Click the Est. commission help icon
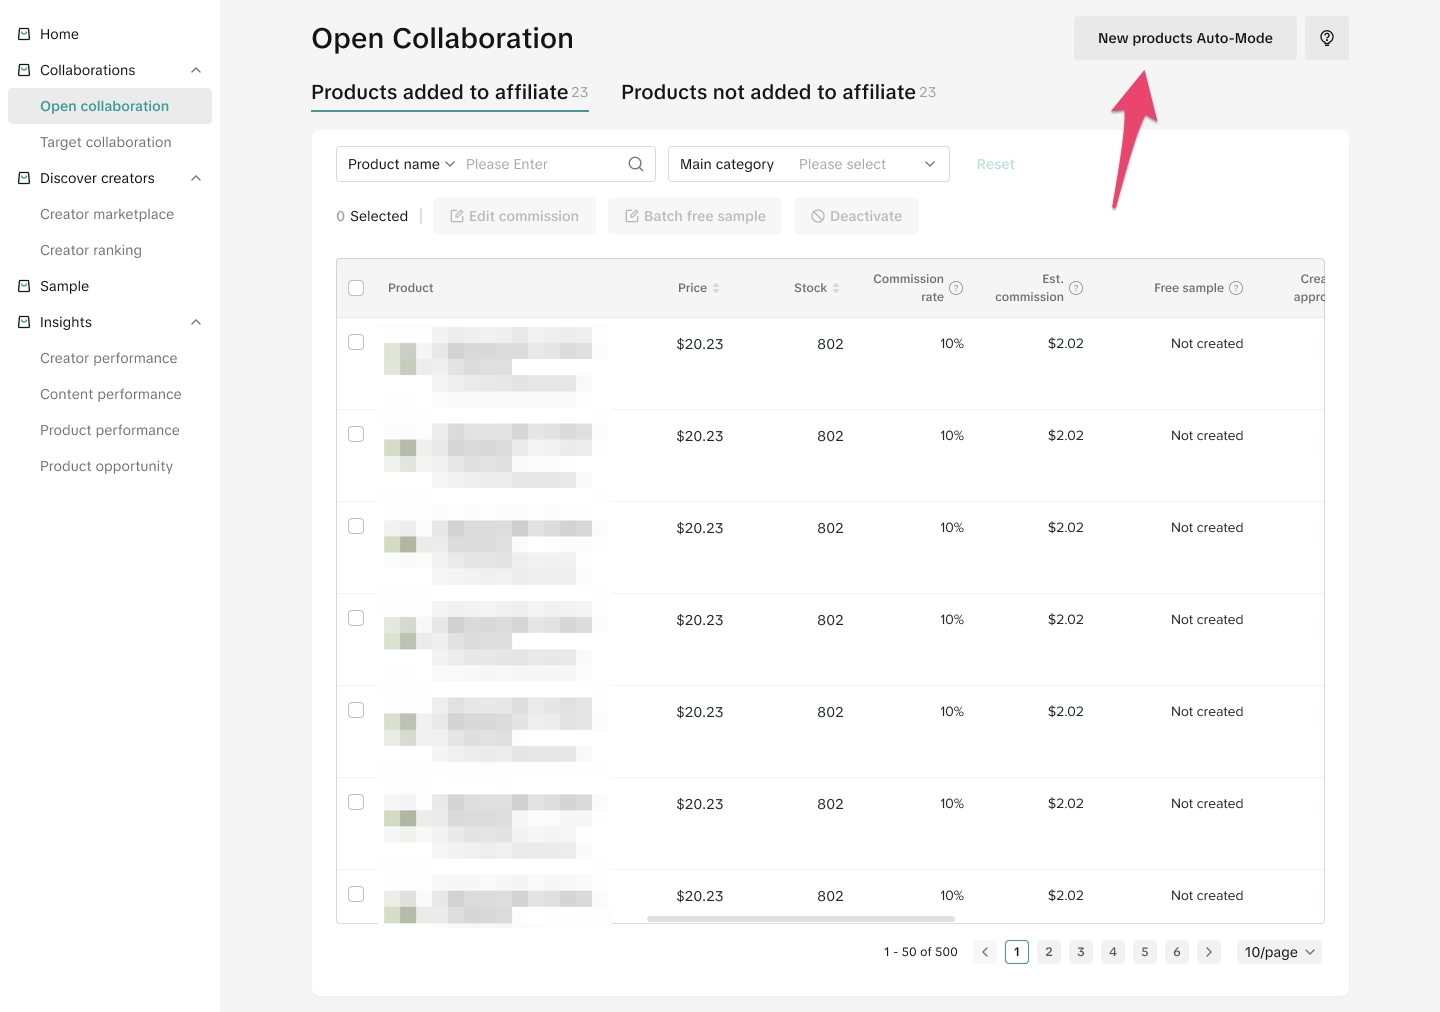 [x=1076, y=288]
